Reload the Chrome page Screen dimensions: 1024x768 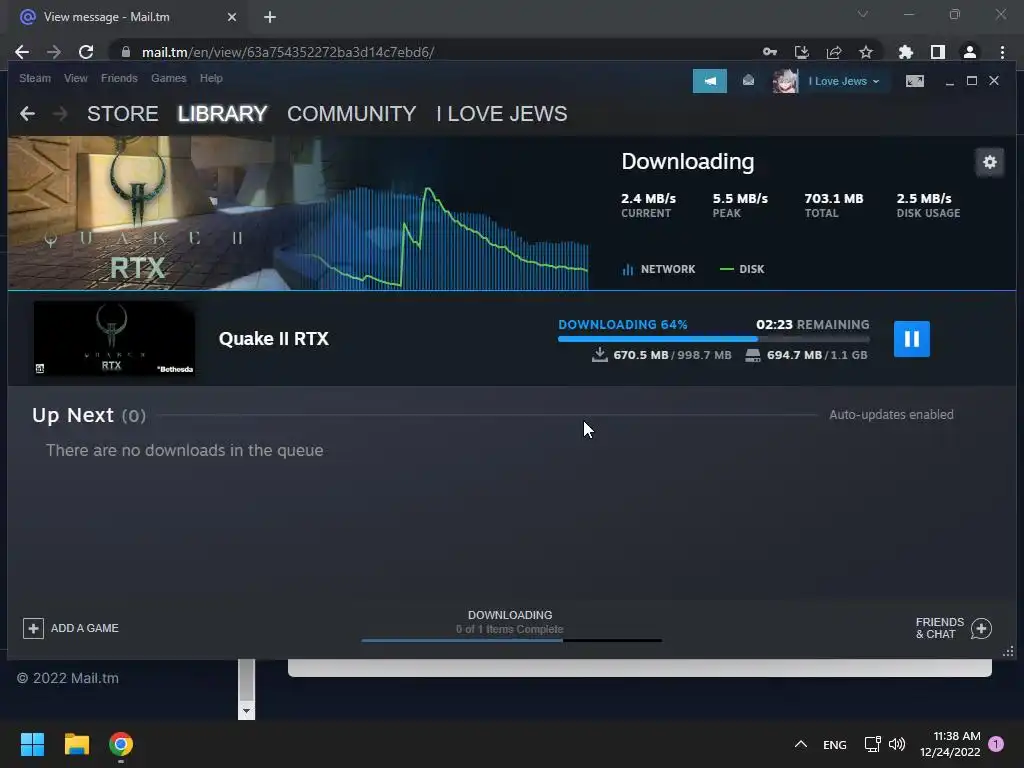pyautogui.click(x=86, y=52)
